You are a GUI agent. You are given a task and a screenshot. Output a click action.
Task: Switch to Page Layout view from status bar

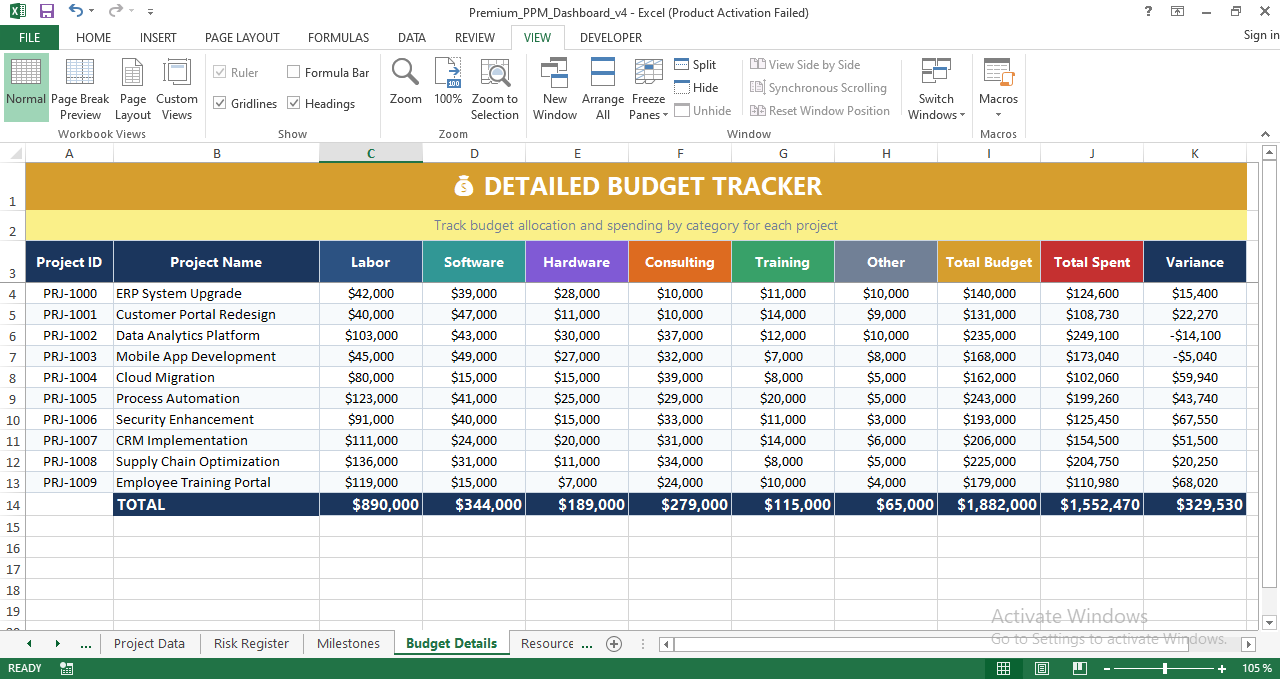point(1041,668)
